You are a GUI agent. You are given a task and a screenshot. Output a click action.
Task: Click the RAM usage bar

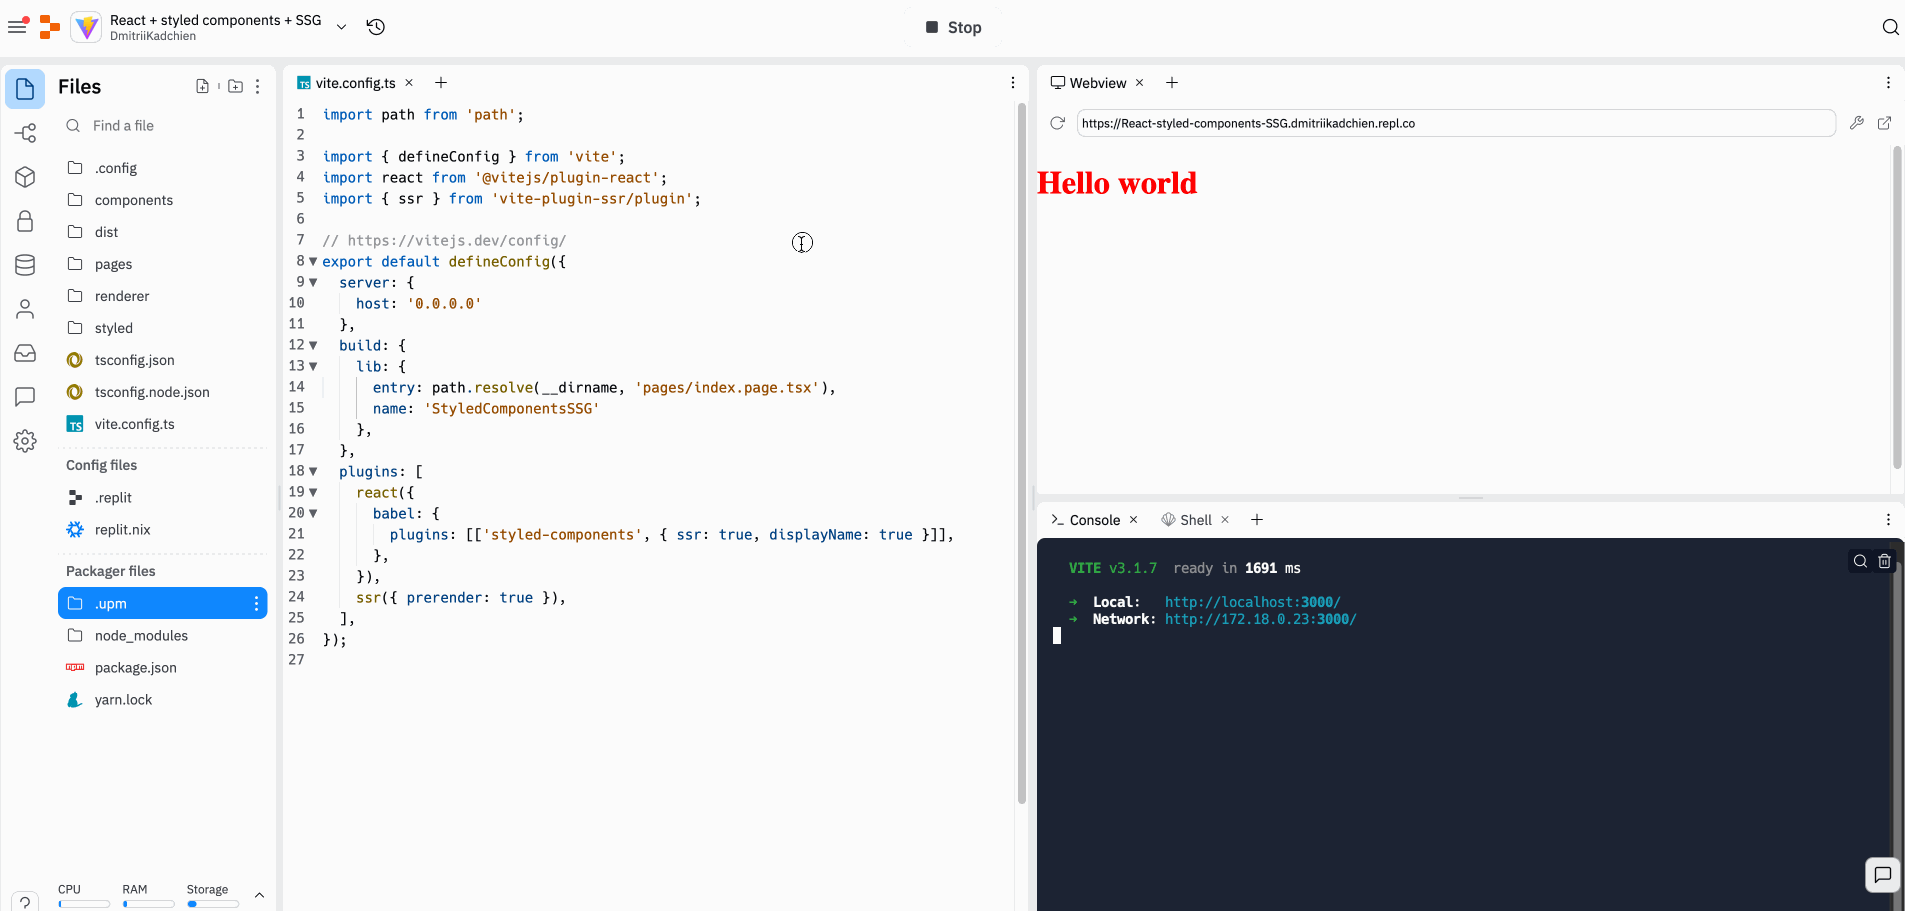(x=148, y=904)
